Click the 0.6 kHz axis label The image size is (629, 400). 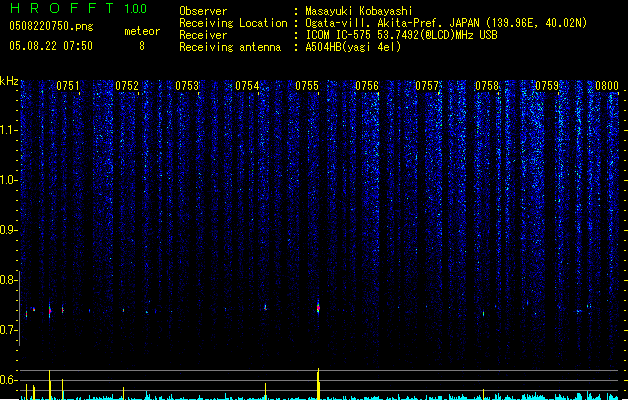(9, 380)
